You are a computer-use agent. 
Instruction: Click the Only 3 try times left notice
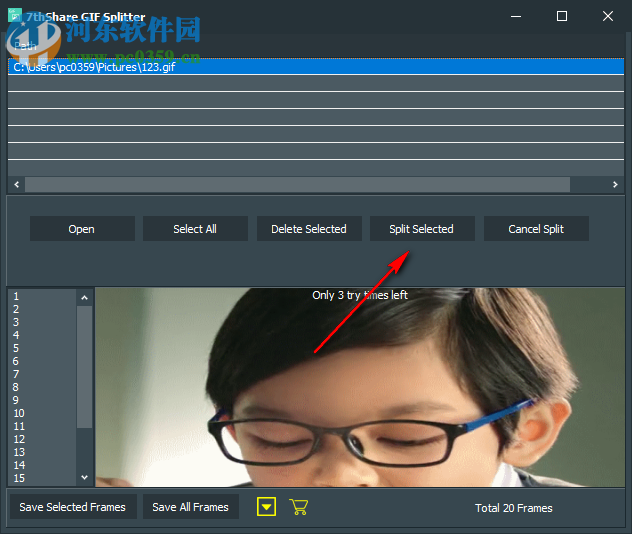360,295
